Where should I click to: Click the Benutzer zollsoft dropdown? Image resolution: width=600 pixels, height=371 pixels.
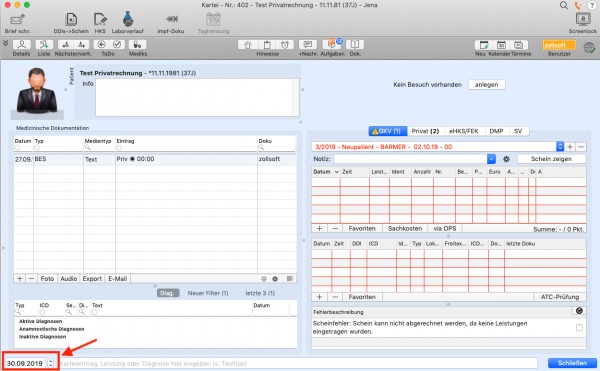[559, 45]
